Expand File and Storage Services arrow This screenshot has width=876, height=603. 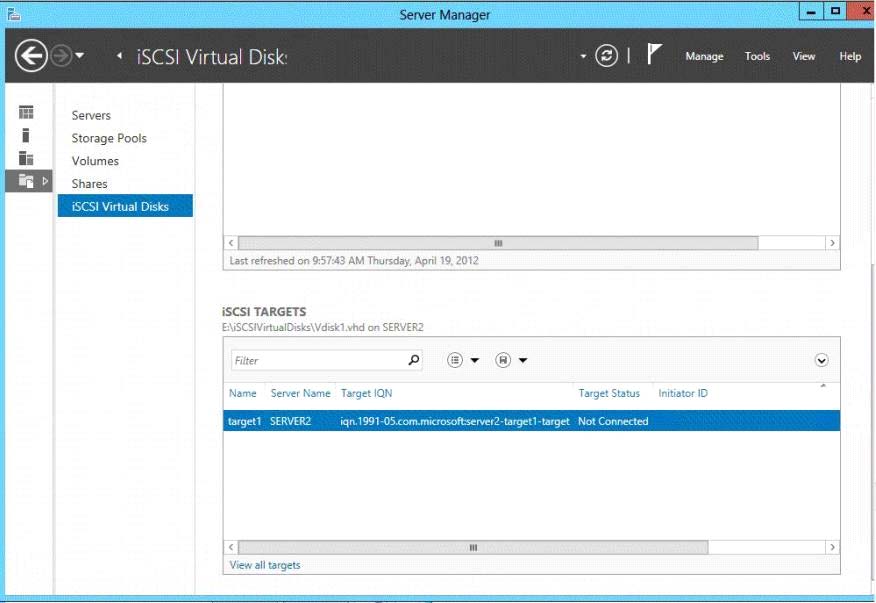45,181
